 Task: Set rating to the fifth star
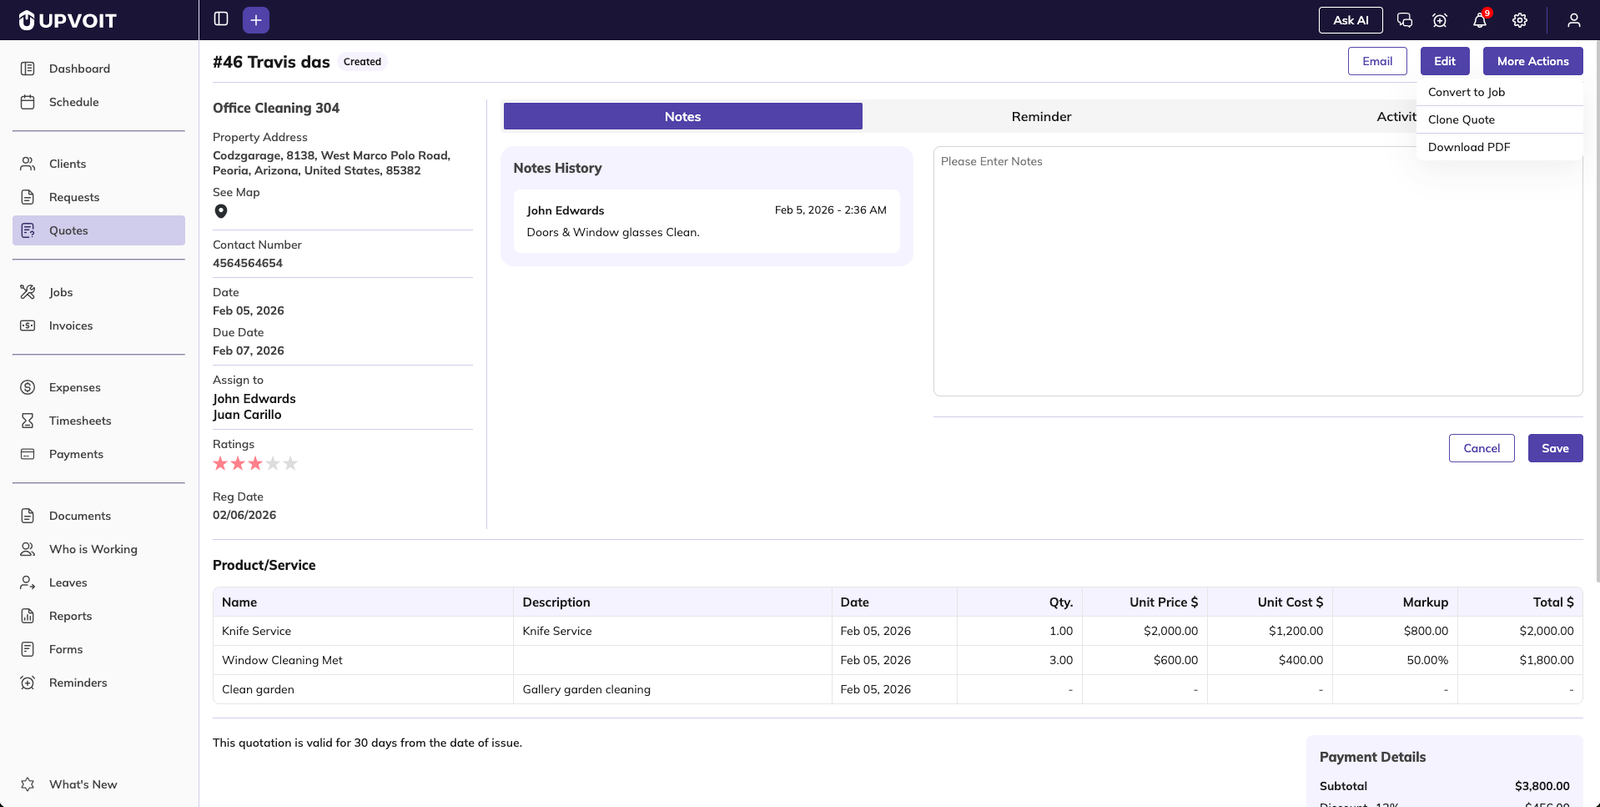pyautogui.click(x=290, y=464)
